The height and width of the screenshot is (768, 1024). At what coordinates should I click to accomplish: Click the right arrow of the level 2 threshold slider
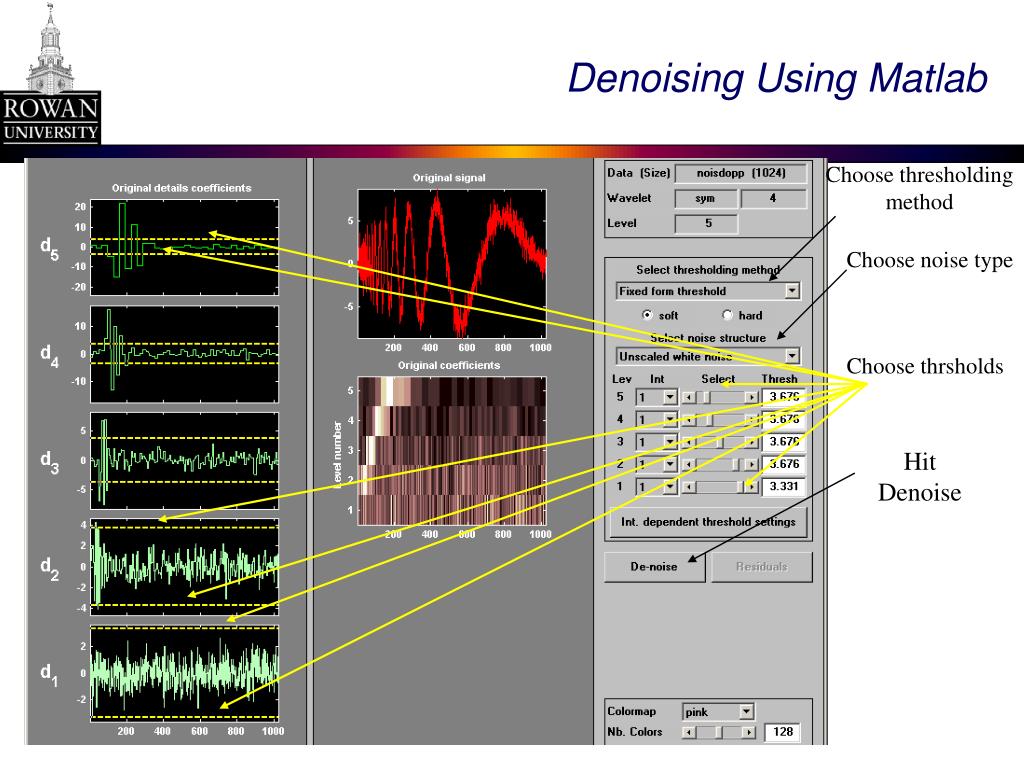point(752,464)
